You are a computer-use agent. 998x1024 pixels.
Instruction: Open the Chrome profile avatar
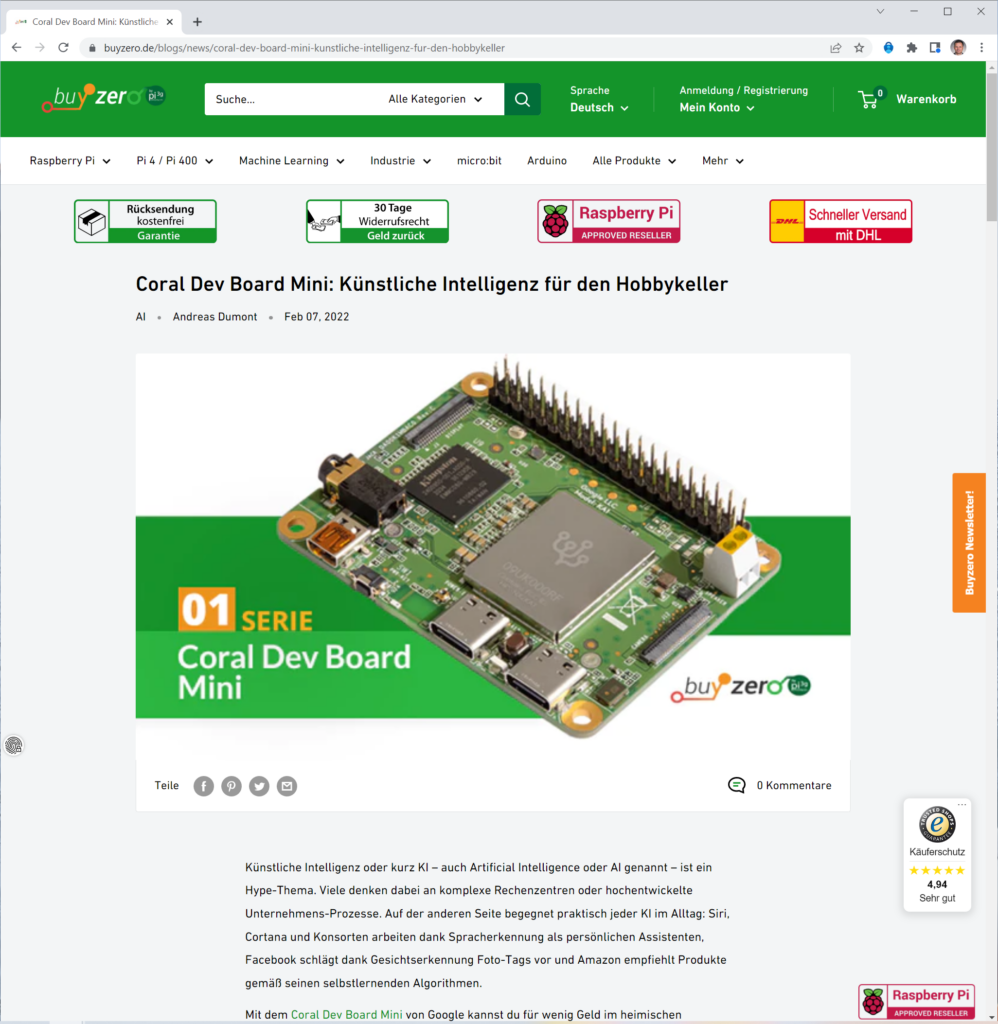[x=958, y=48]
